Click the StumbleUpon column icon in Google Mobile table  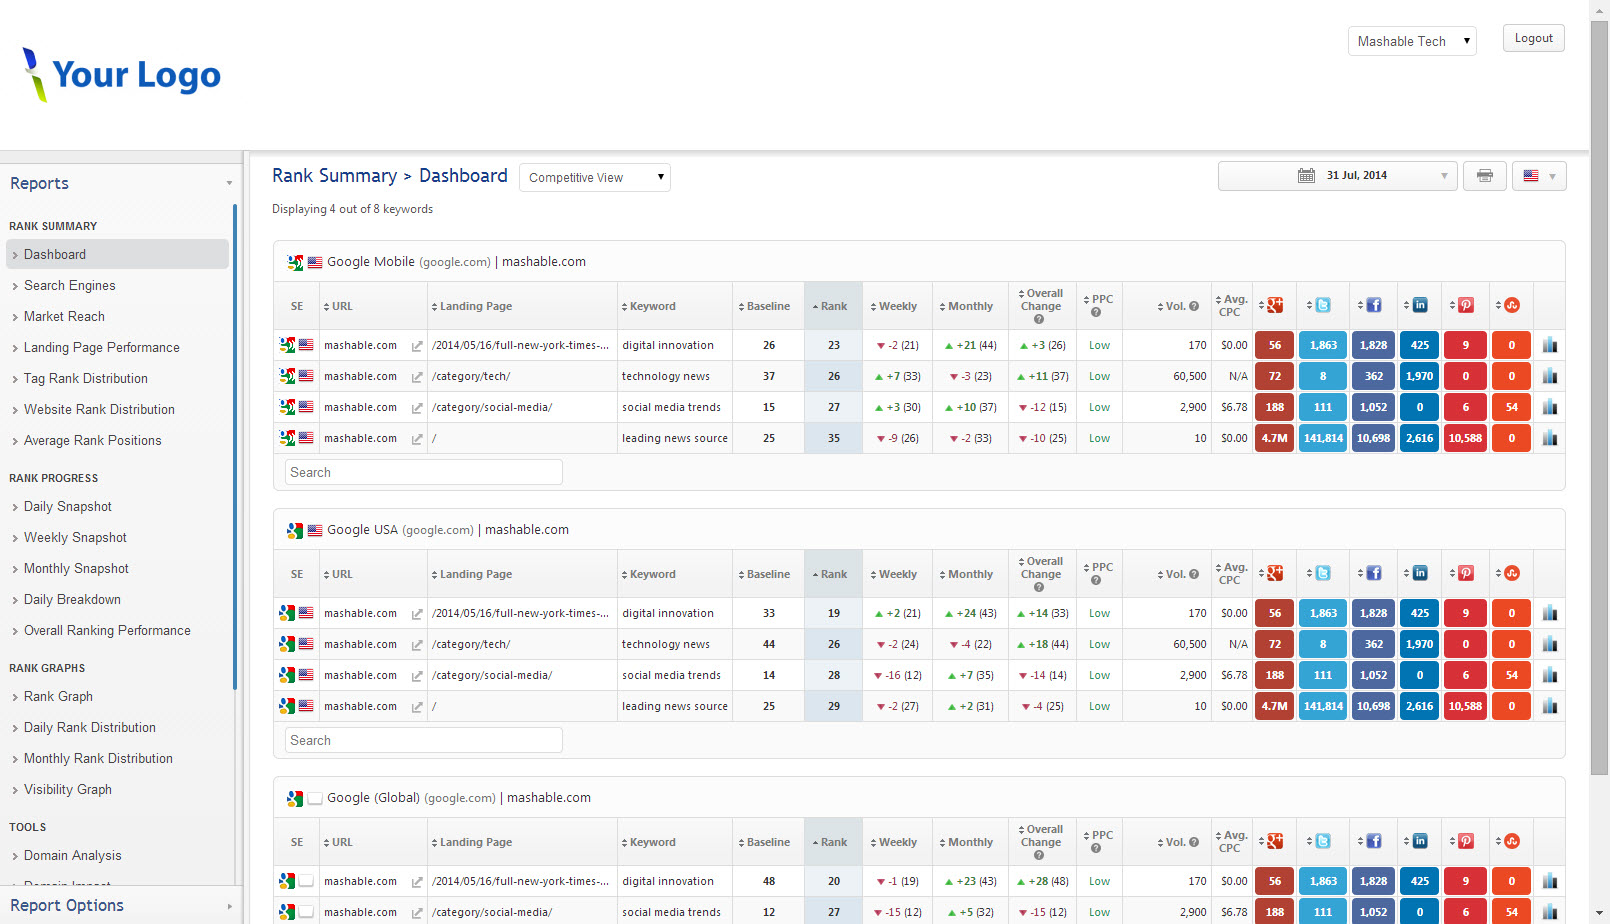click(x=1512, y=306)
